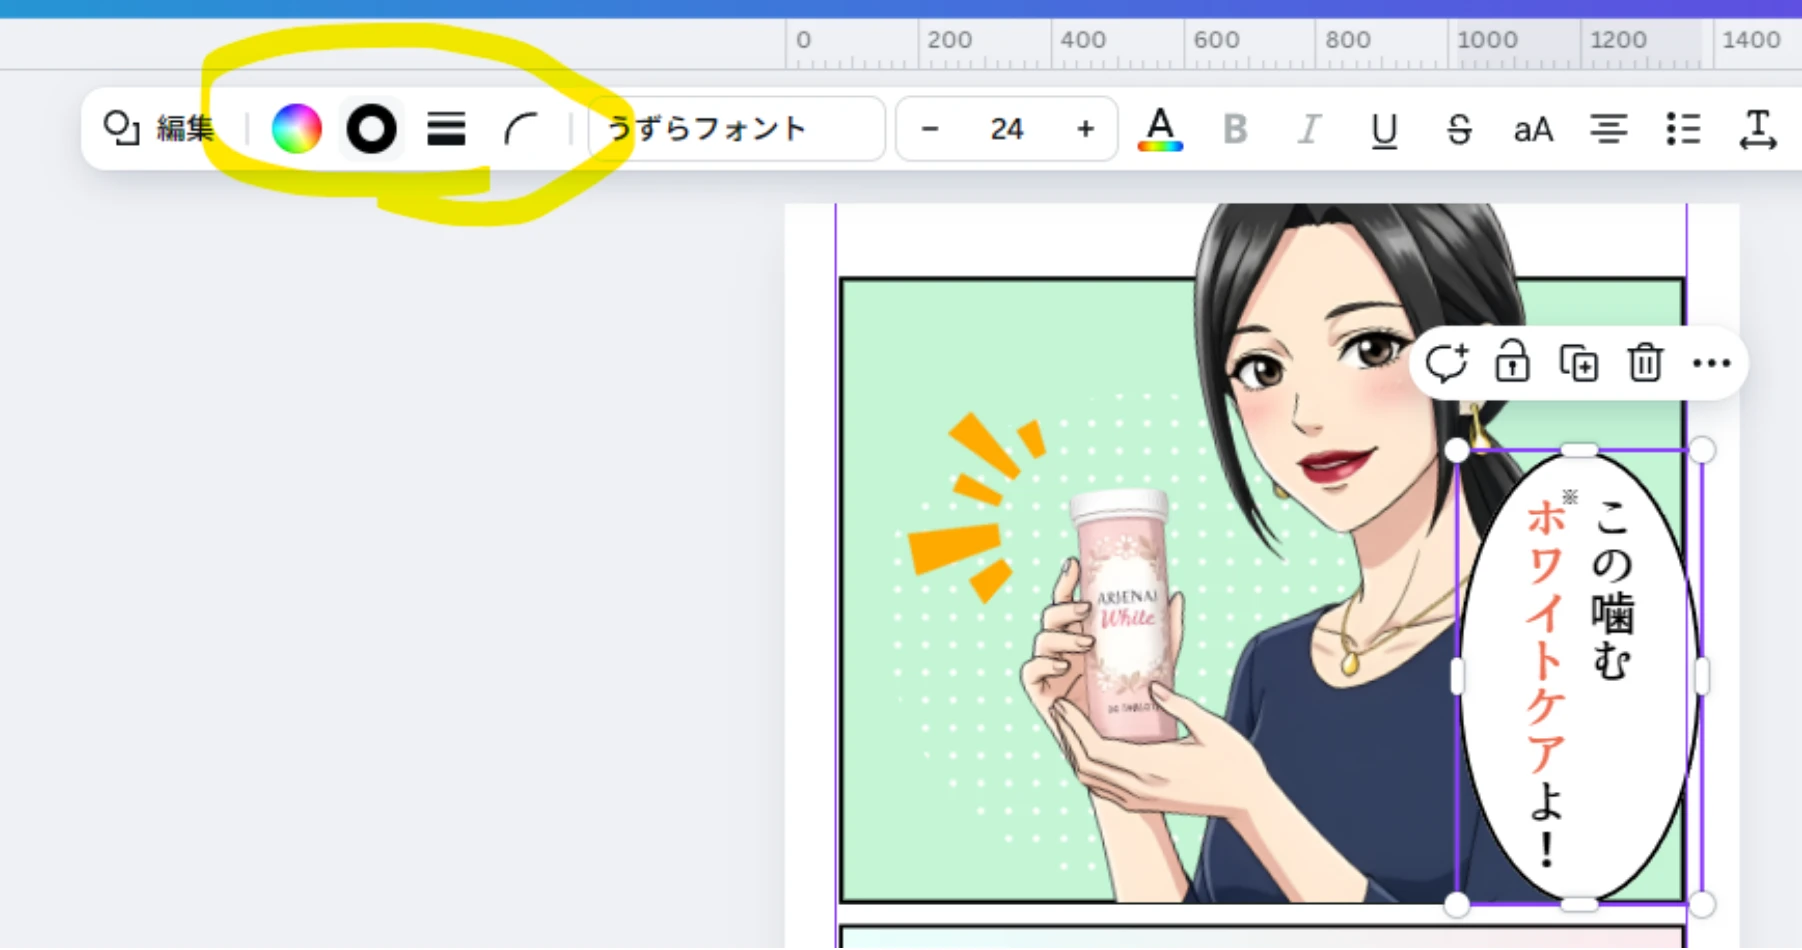Lock the selected speech bubble
Screen dimensions: 1802x950
pyautogui.click(x=1512, y=363)
